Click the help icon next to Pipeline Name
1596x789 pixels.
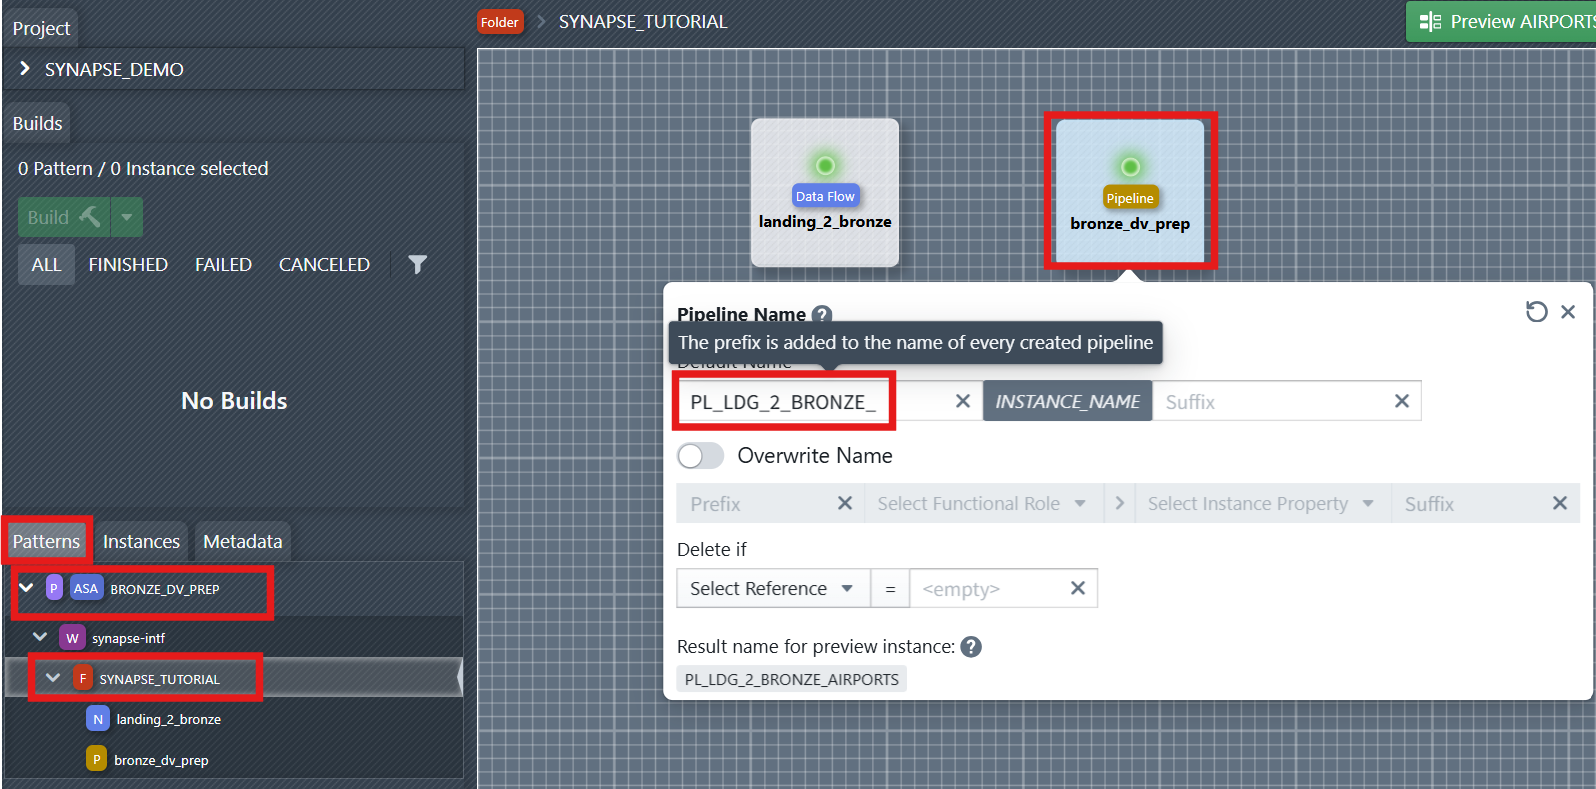point(822,314)
